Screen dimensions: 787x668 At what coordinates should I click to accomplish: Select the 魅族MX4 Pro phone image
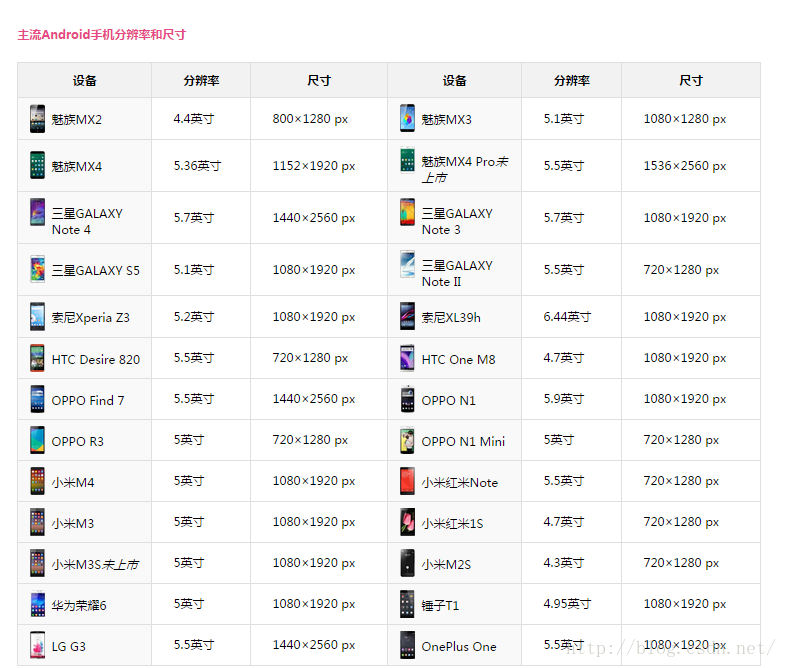[407, 160]
